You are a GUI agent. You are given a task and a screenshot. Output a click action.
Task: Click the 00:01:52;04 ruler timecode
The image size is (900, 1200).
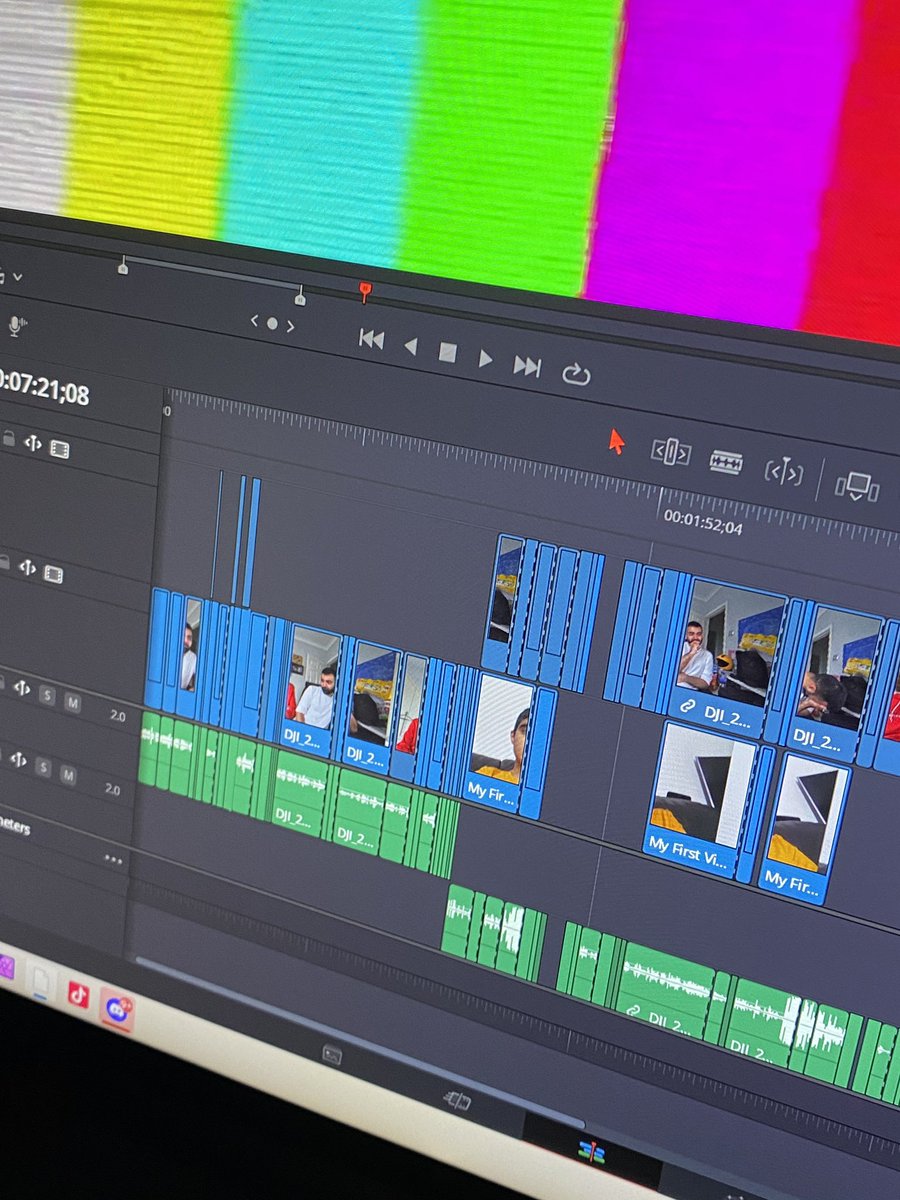(x=703, y=522)
